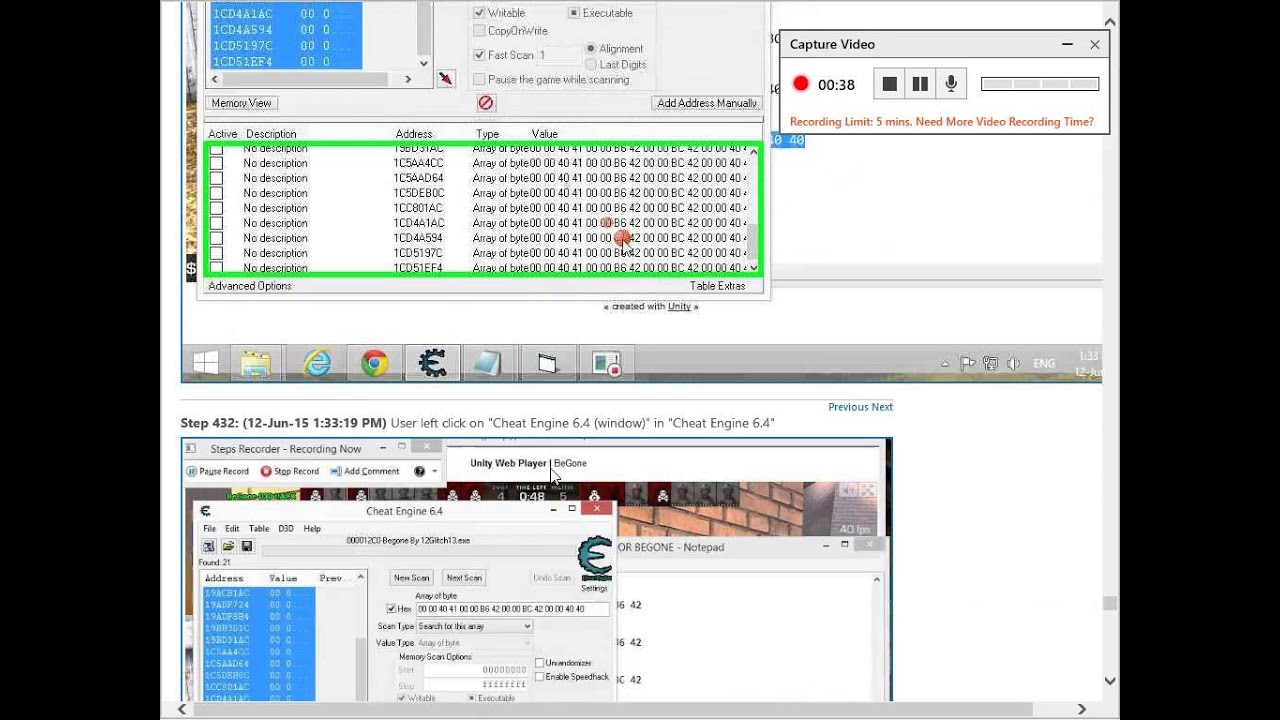Open the Help menu in Cheat Engine
1280x720 pixels.
pos(312,528)
